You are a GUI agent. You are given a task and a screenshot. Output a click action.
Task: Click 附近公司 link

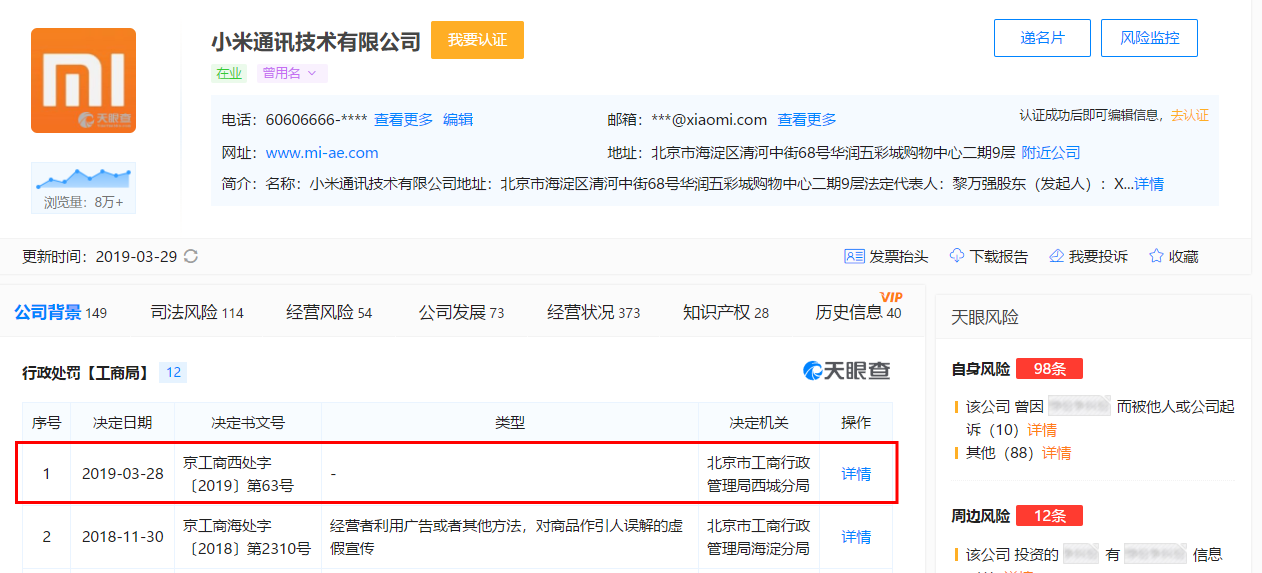[x=1051, y=153]
